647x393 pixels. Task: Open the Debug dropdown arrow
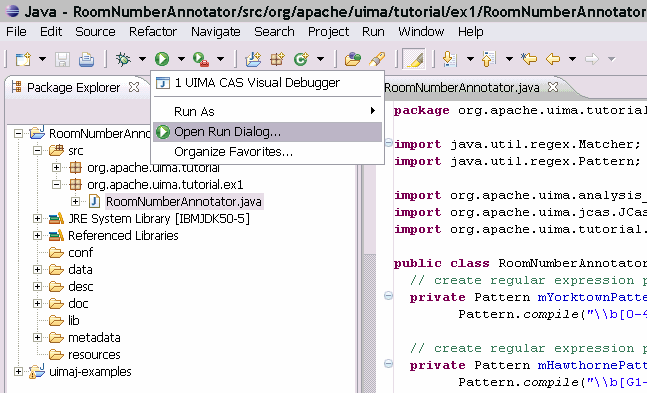(x=142, y=59)
